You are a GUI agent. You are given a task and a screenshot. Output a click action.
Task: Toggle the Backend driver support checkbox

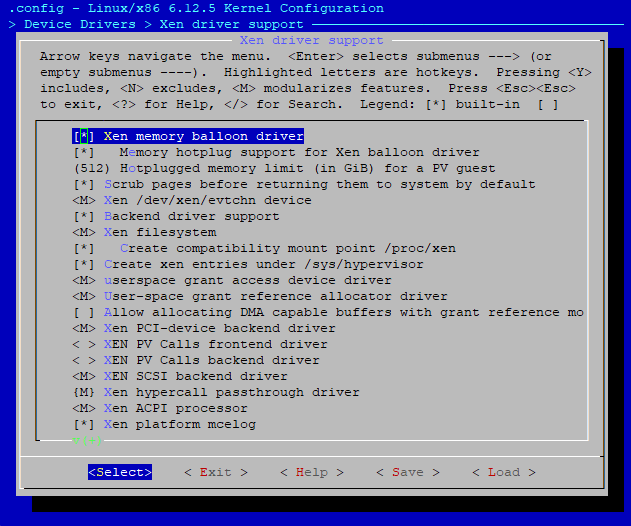coord(84,217)
